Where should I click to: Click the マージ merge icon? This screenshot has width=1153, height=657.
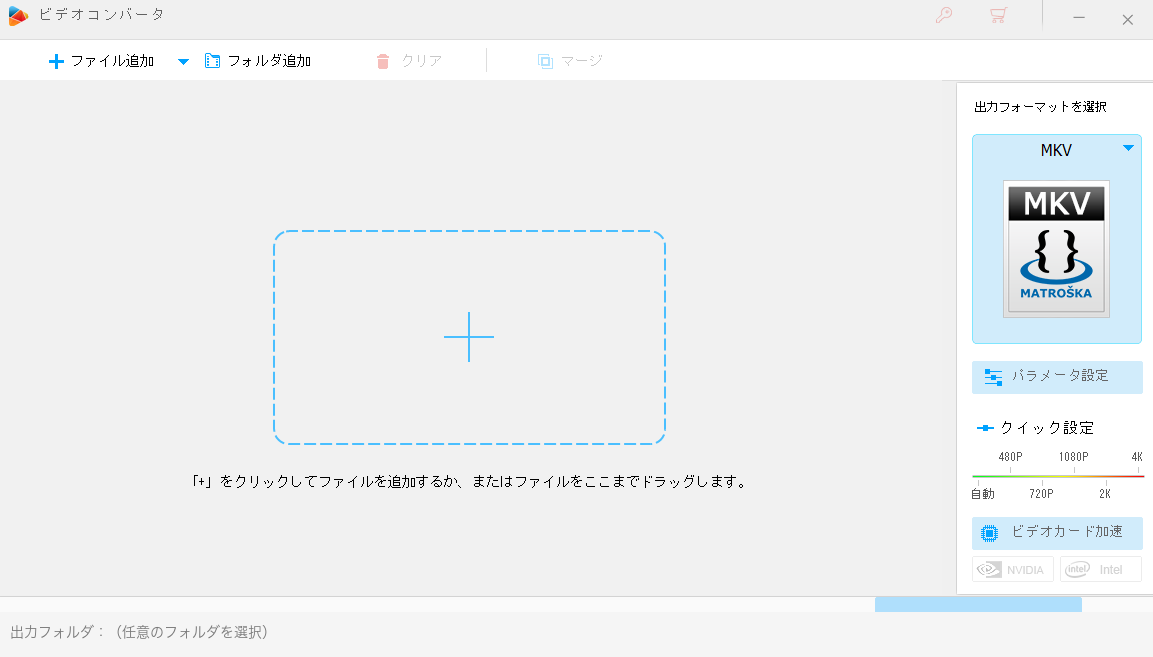[x=545, y=61]
